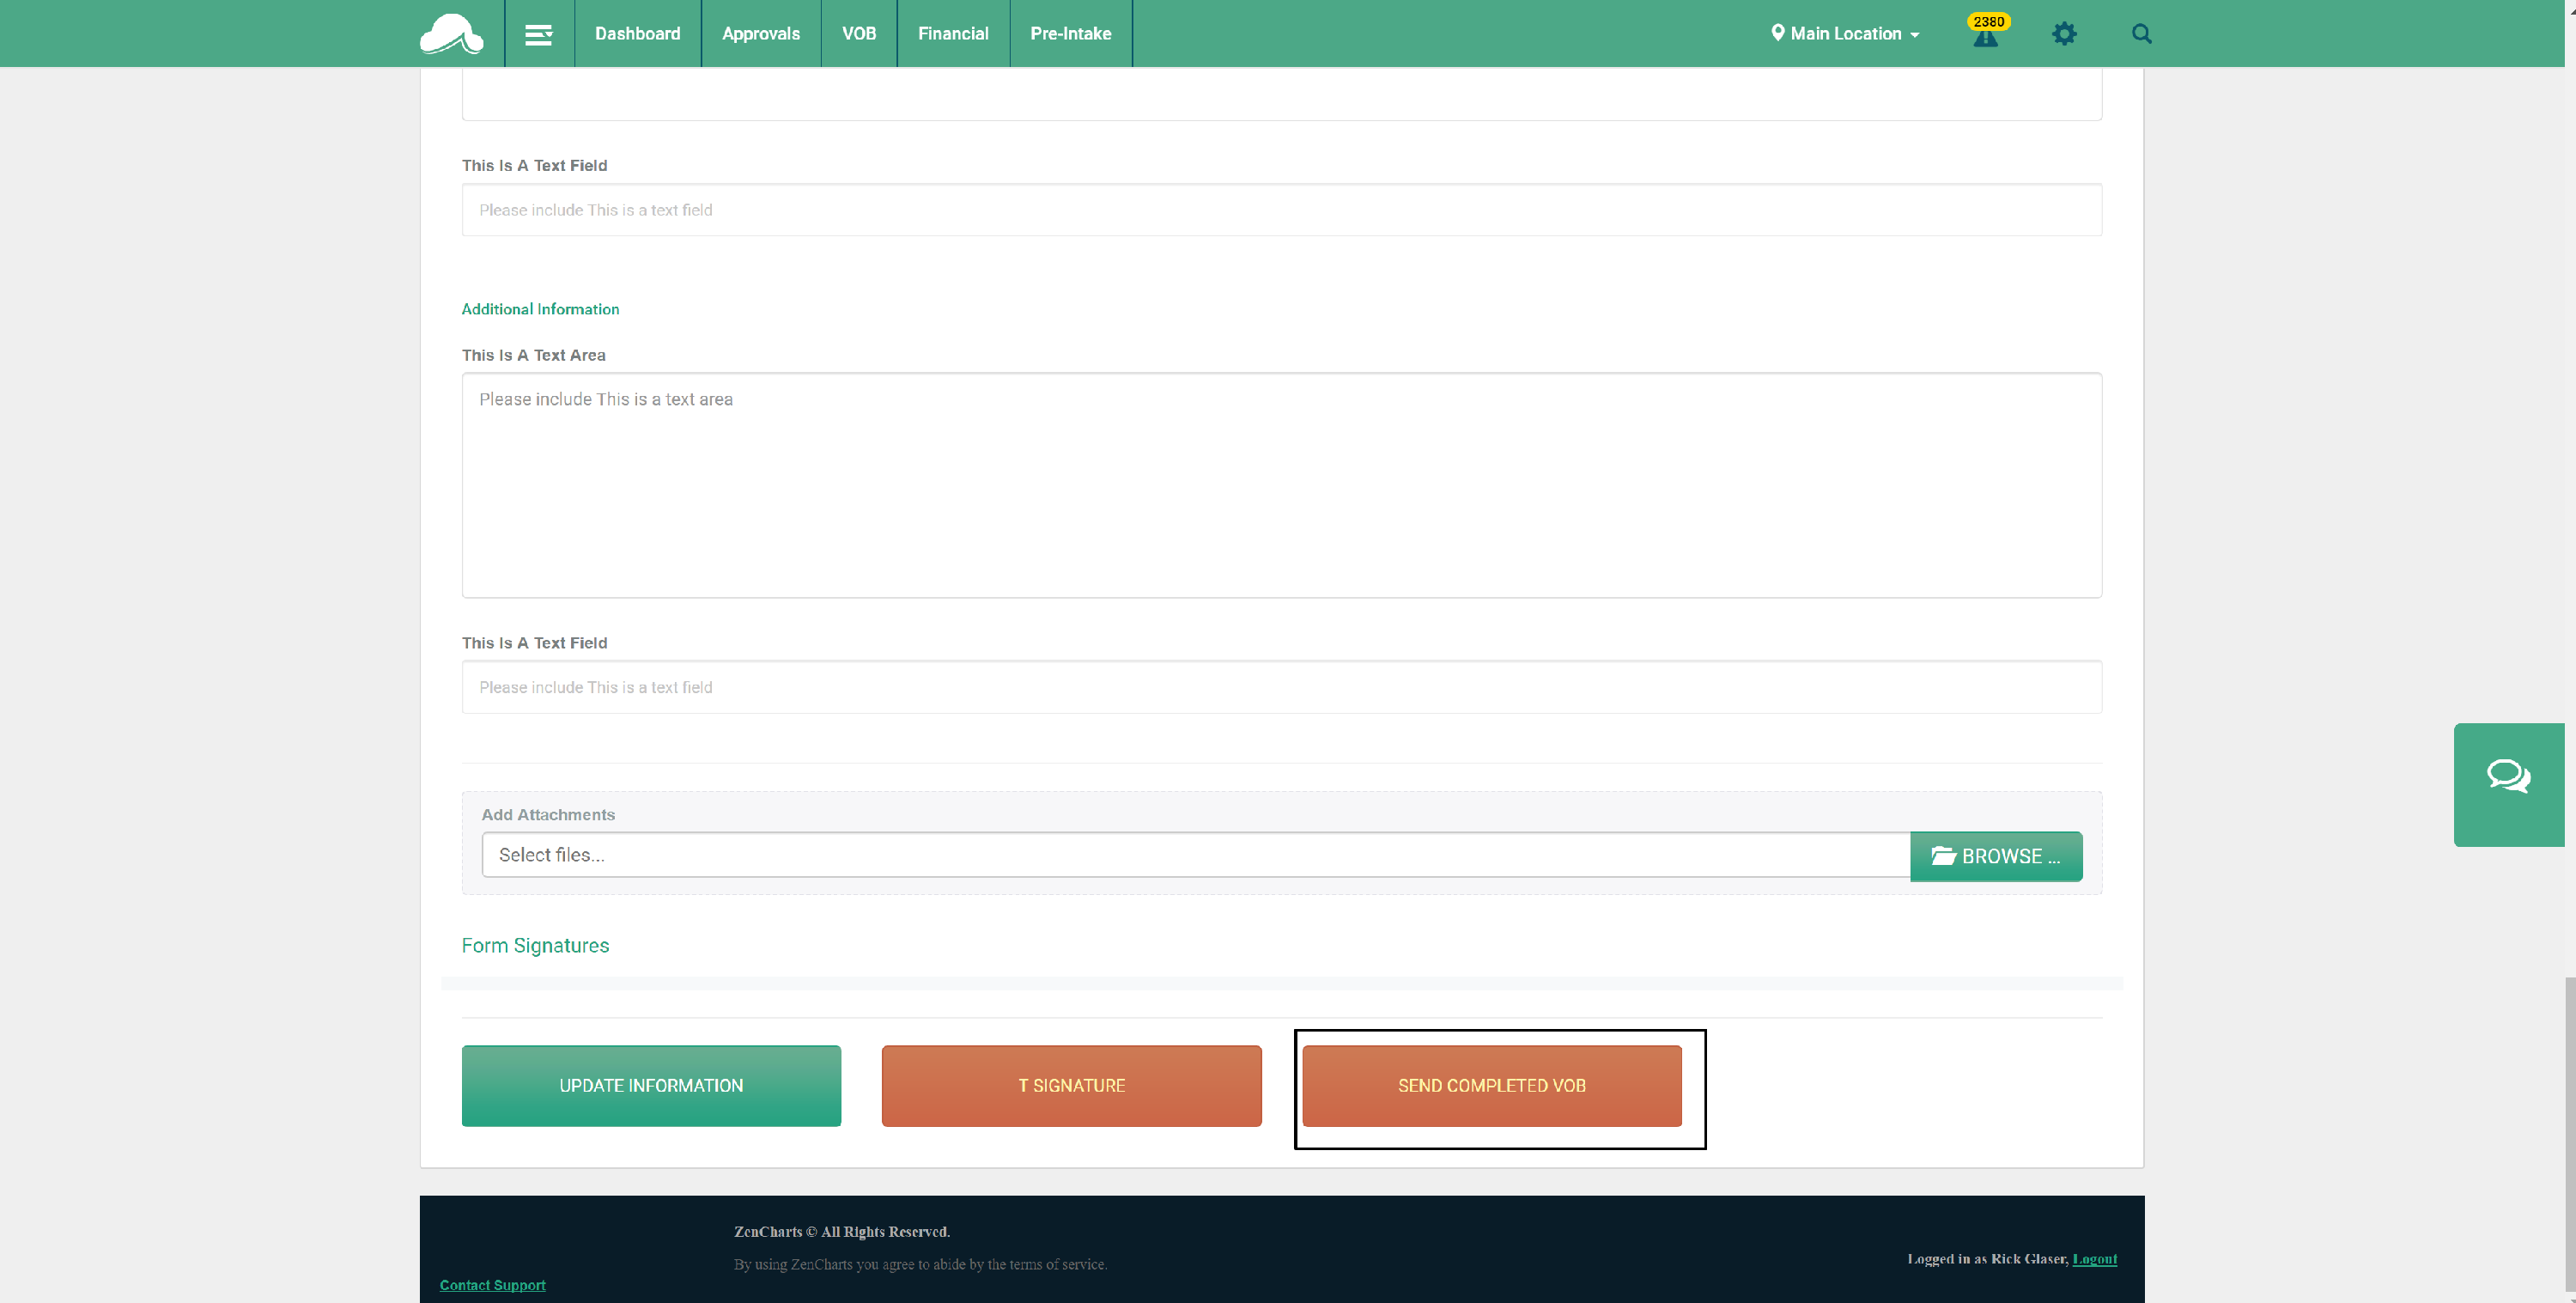Click the search magnifier icon
The height and width of the screenshot is (1303, 2576).
click(2141, 34)
